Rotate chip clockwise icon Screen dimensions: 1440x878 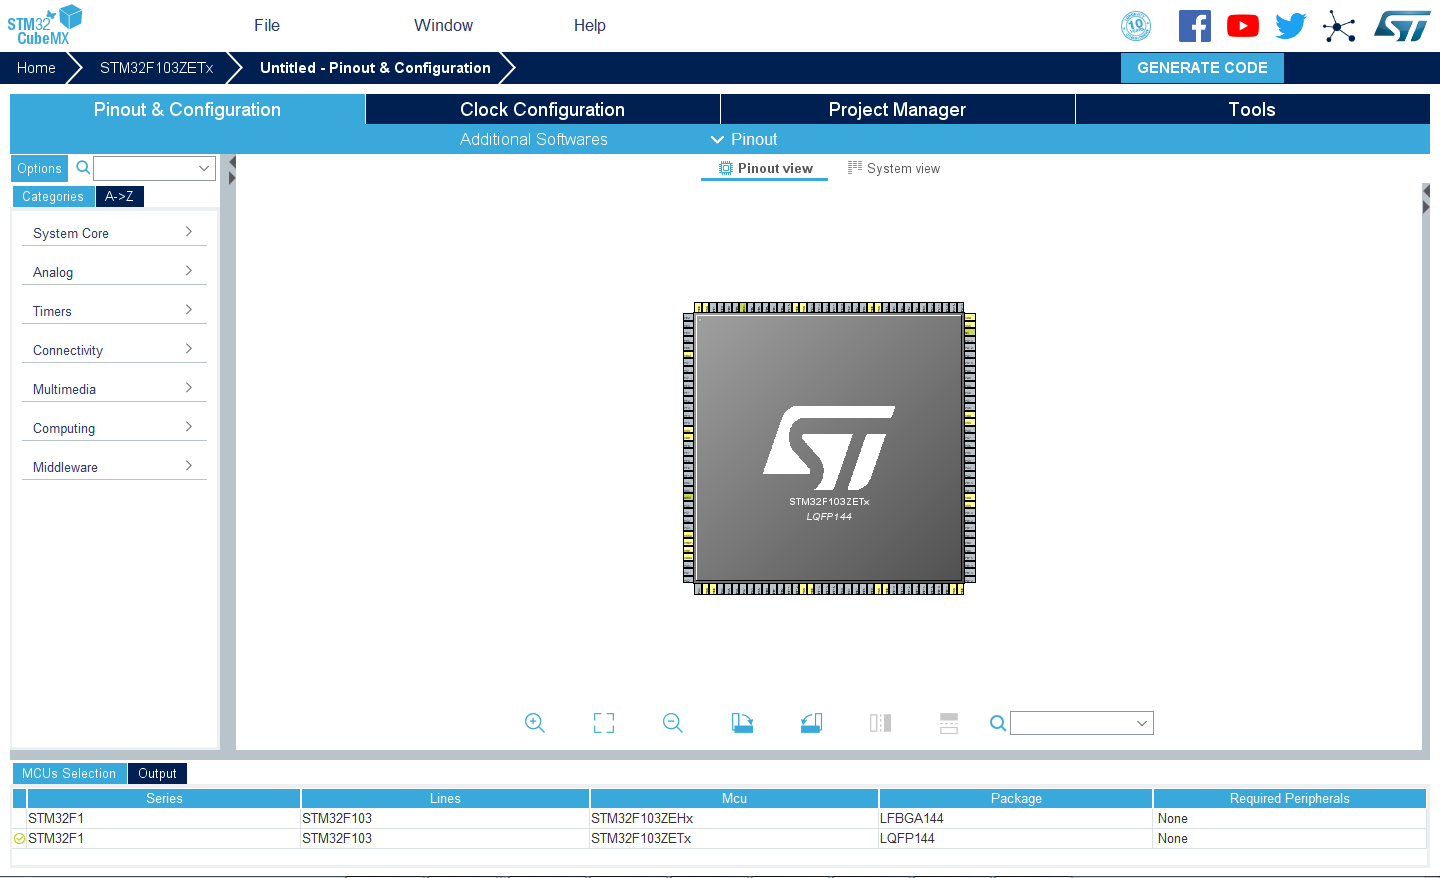click(x=742, y=723)
